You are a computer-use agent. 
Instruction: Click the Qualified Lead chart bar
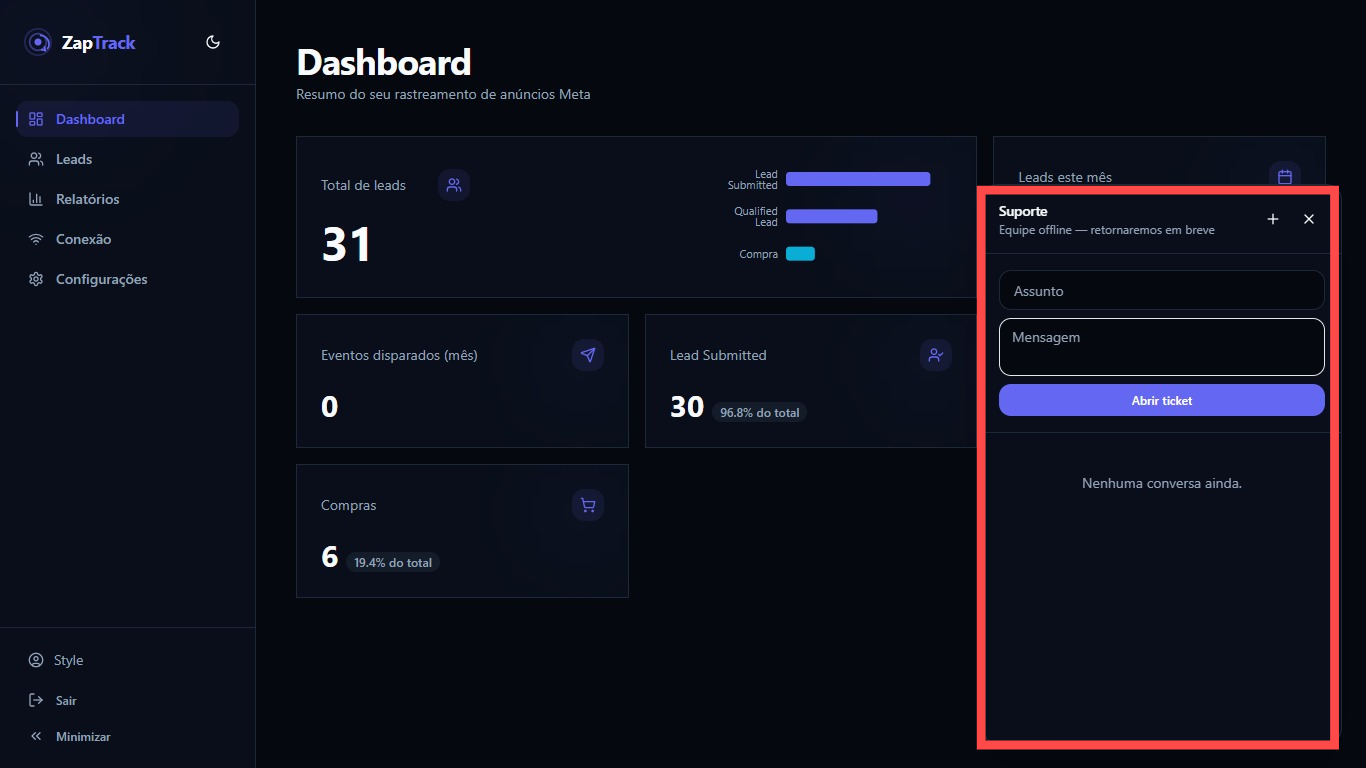pos(831,216)
